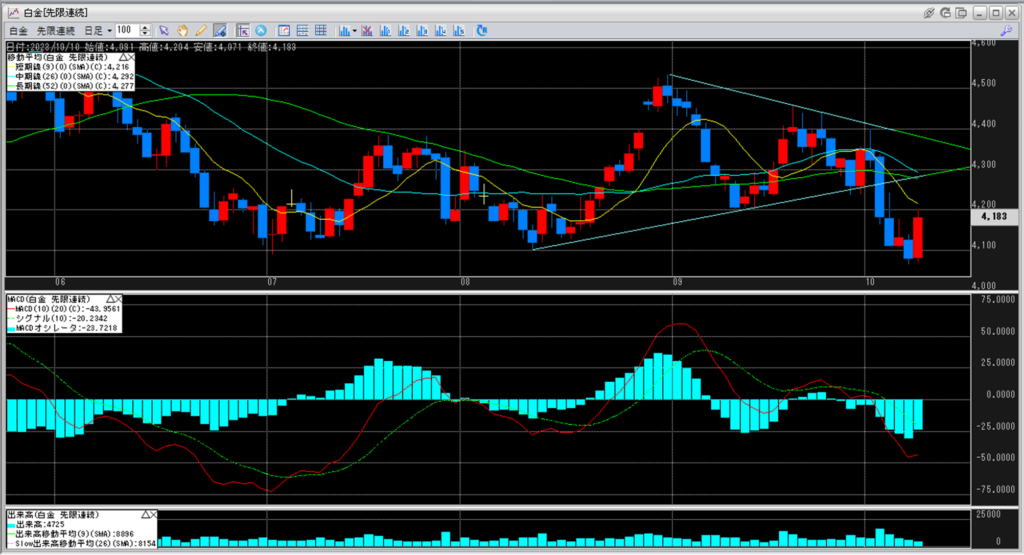Collapse the 移動平均 legend with triangle
Image resolution: width=1024 pixels, height=555 pixels.
point(125,58)
